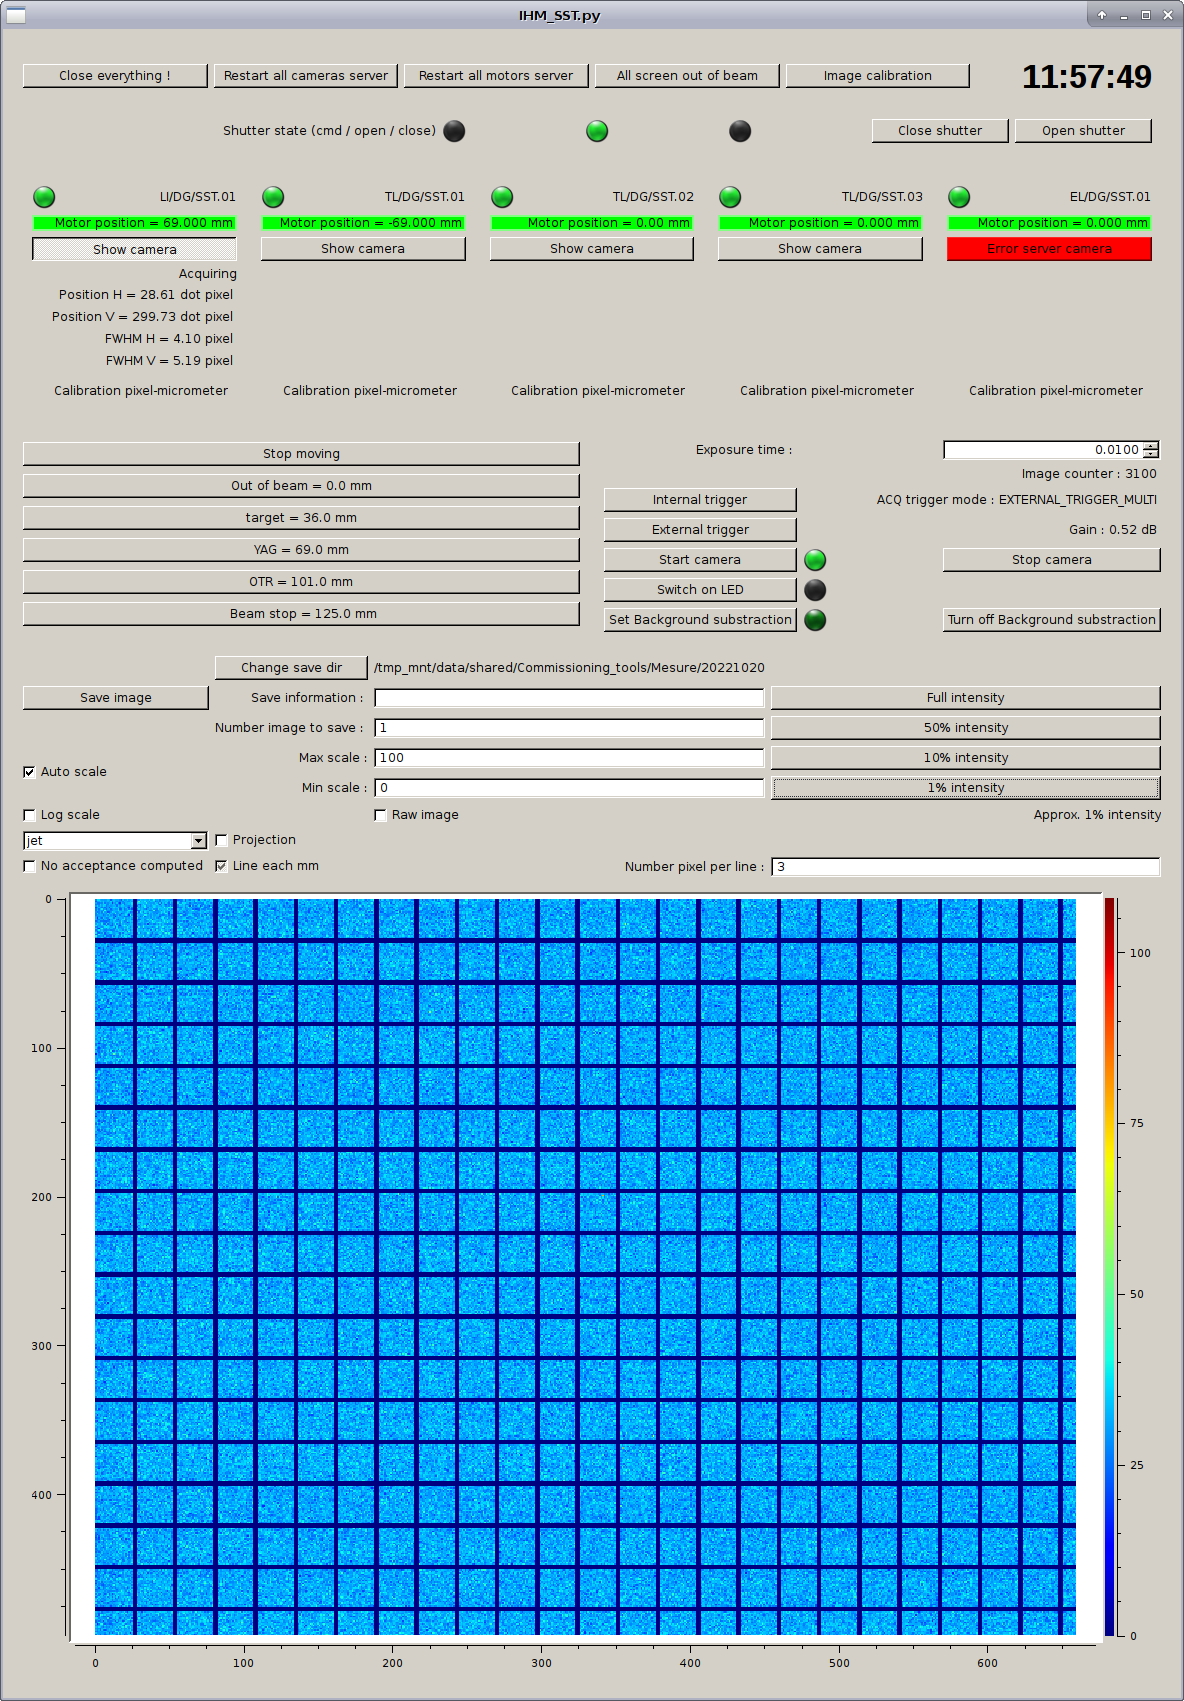Screen dimensions: 1184x1701
Task: Click the EL/DG/SST.01 green status LED
Action: [x=959, y=197]
